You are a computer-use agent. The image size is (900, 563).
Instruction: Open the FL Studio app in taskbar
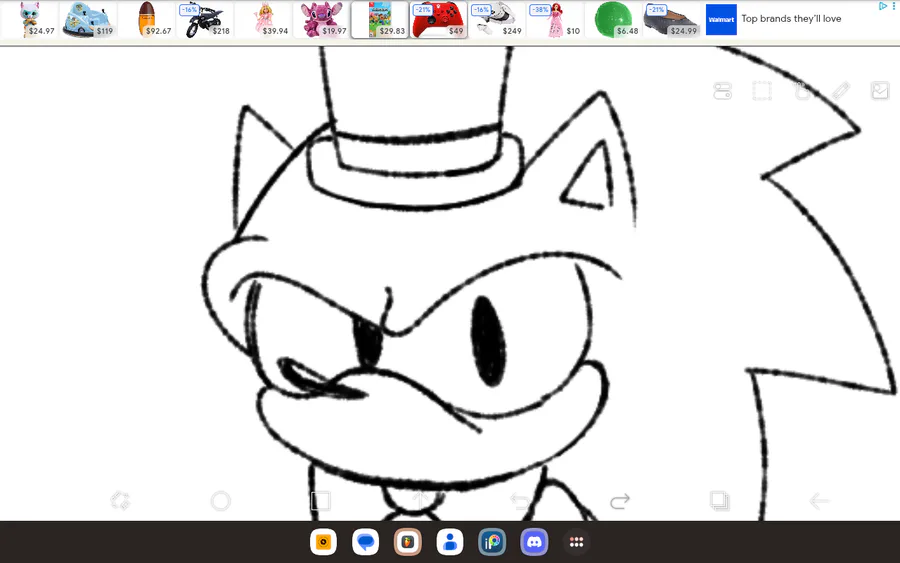(408, 542)
